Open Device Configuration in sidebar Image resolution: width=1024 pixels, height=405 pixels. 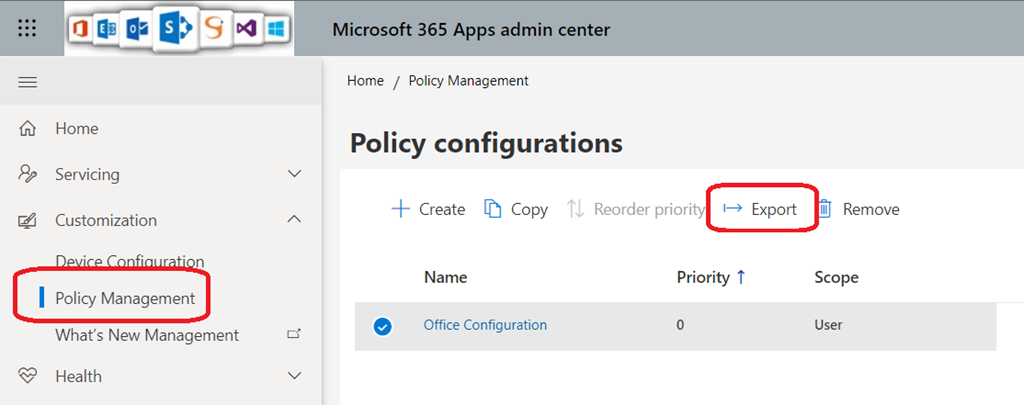[130, 261]
